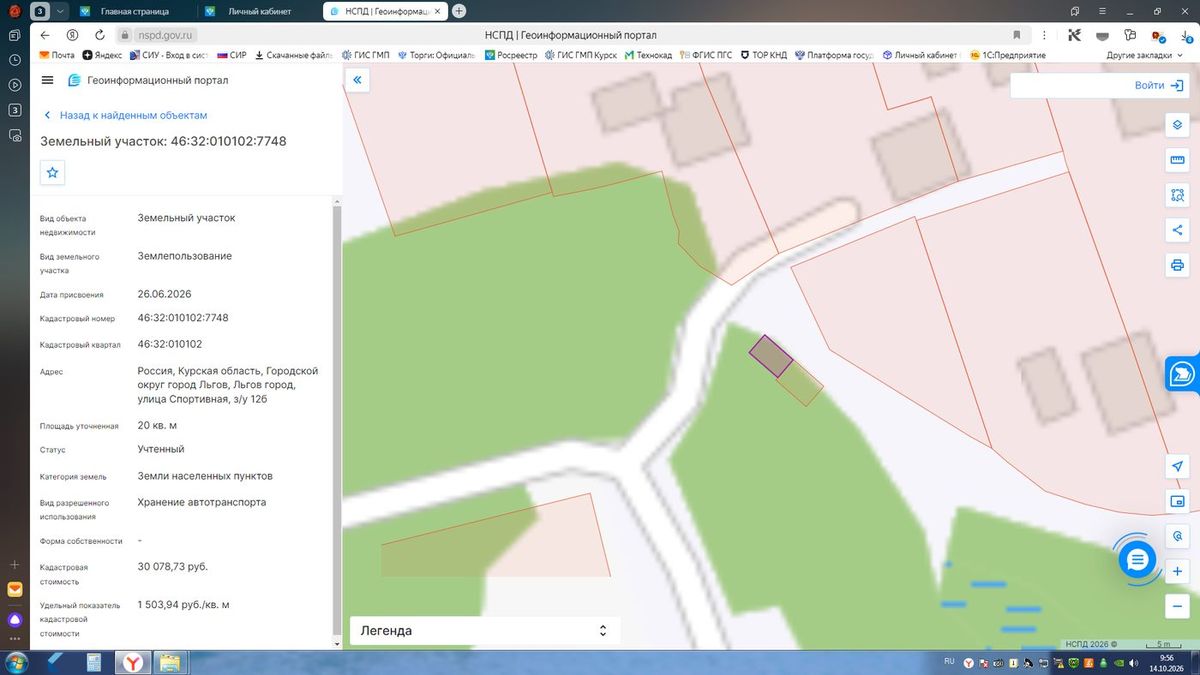Open Yandex browser in taskbar
The image size is (1200, 675).
133,662
